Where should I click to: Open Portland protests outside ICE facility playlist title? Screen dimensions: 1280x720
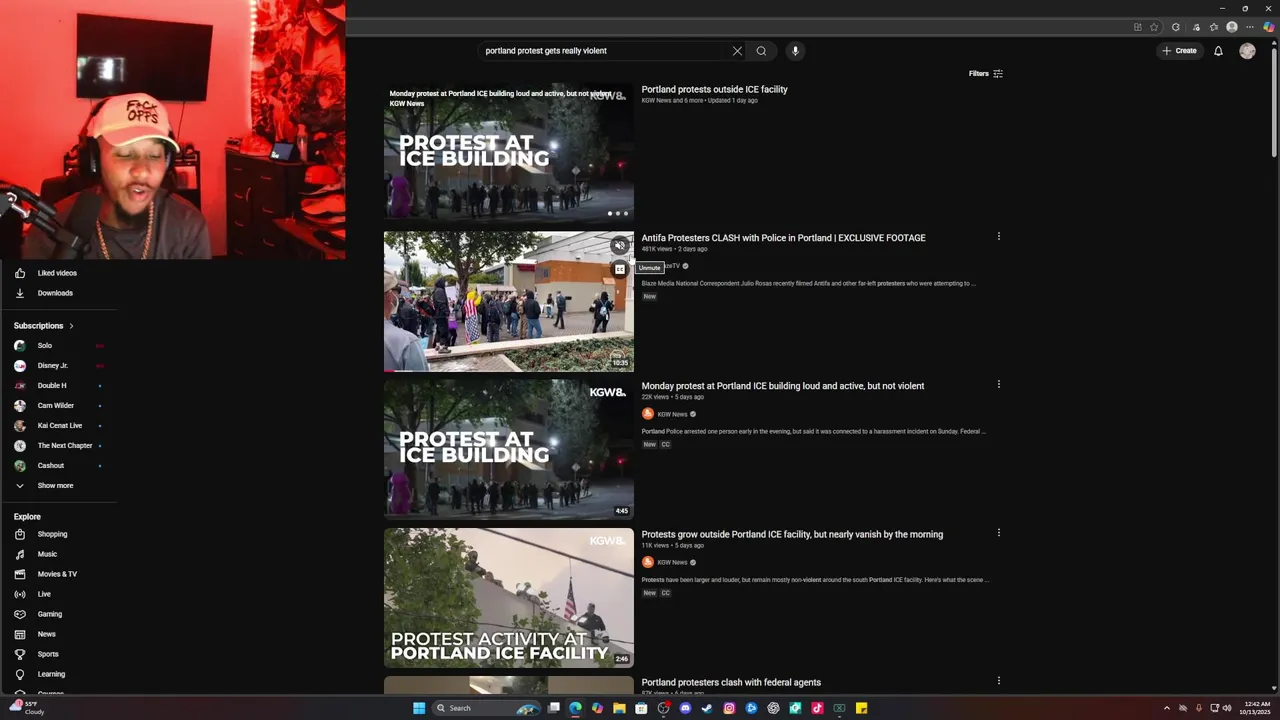[714, 90]
